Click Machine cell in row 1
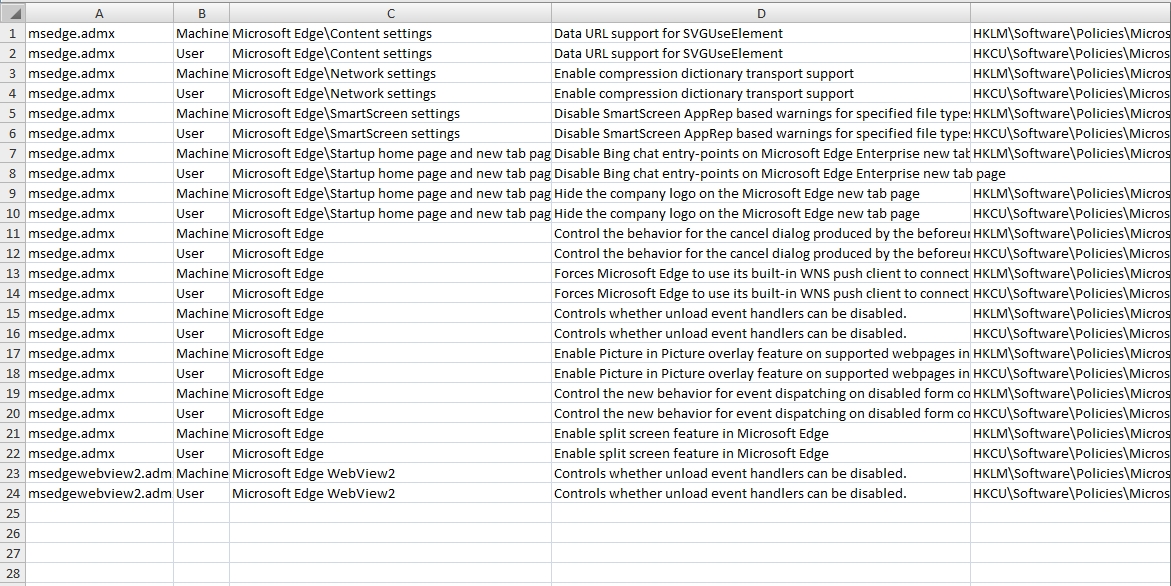Viewport: 1171px width, 586px height. click(x=202, y=33)
